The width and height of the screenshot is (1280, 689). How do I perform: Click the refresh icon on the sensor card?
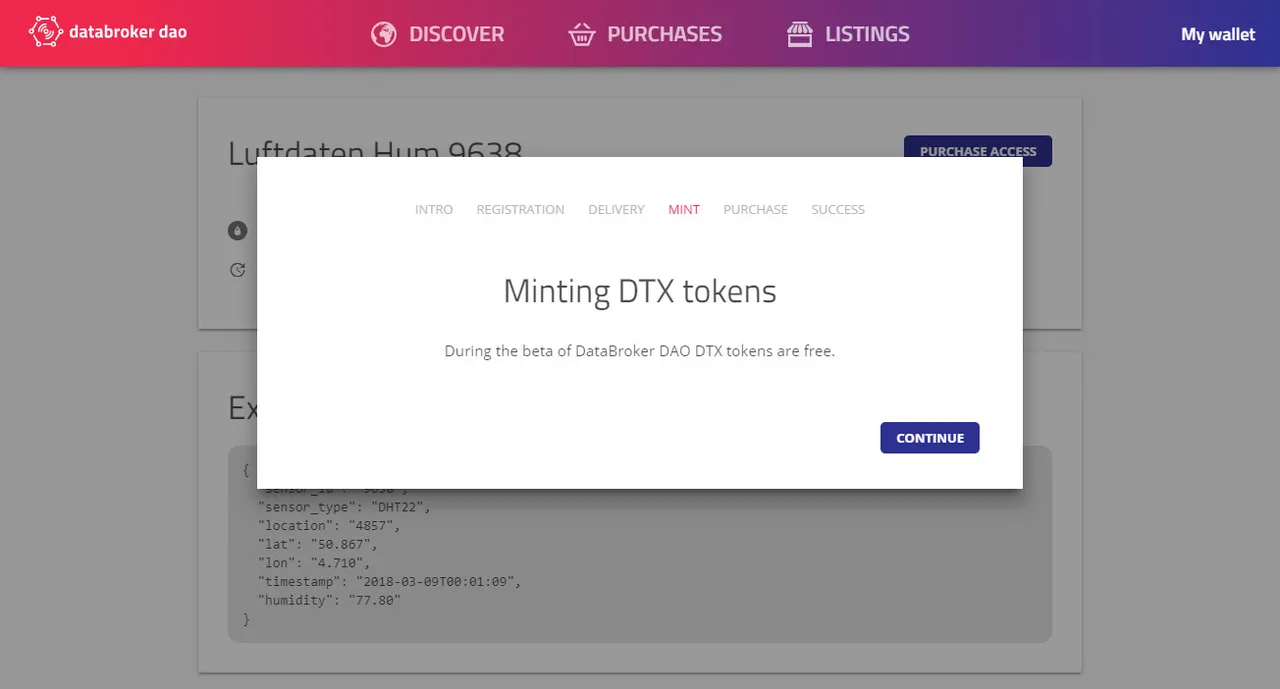237,269
